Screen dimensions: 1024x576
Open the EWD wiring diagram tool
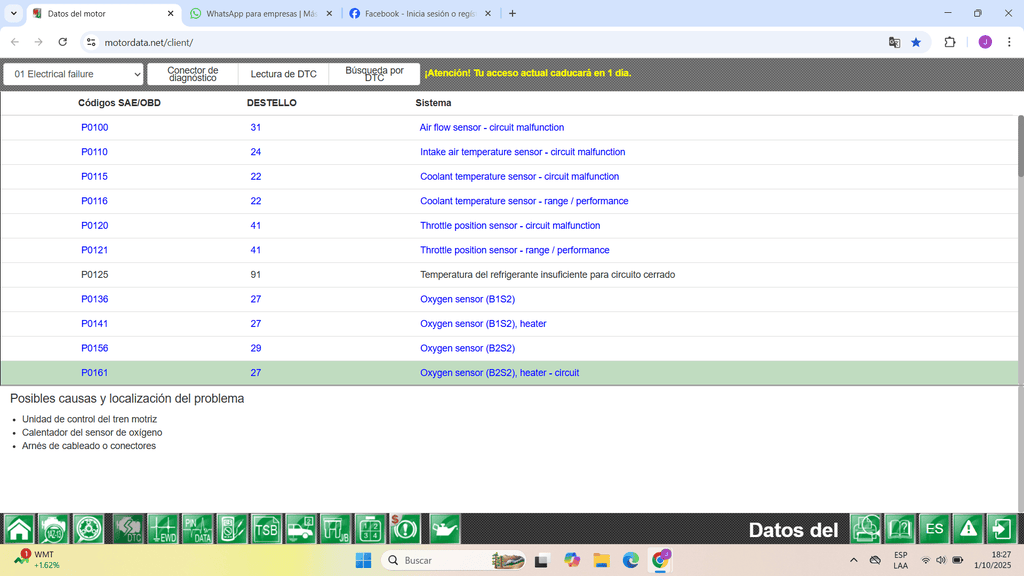pos(162,529)
